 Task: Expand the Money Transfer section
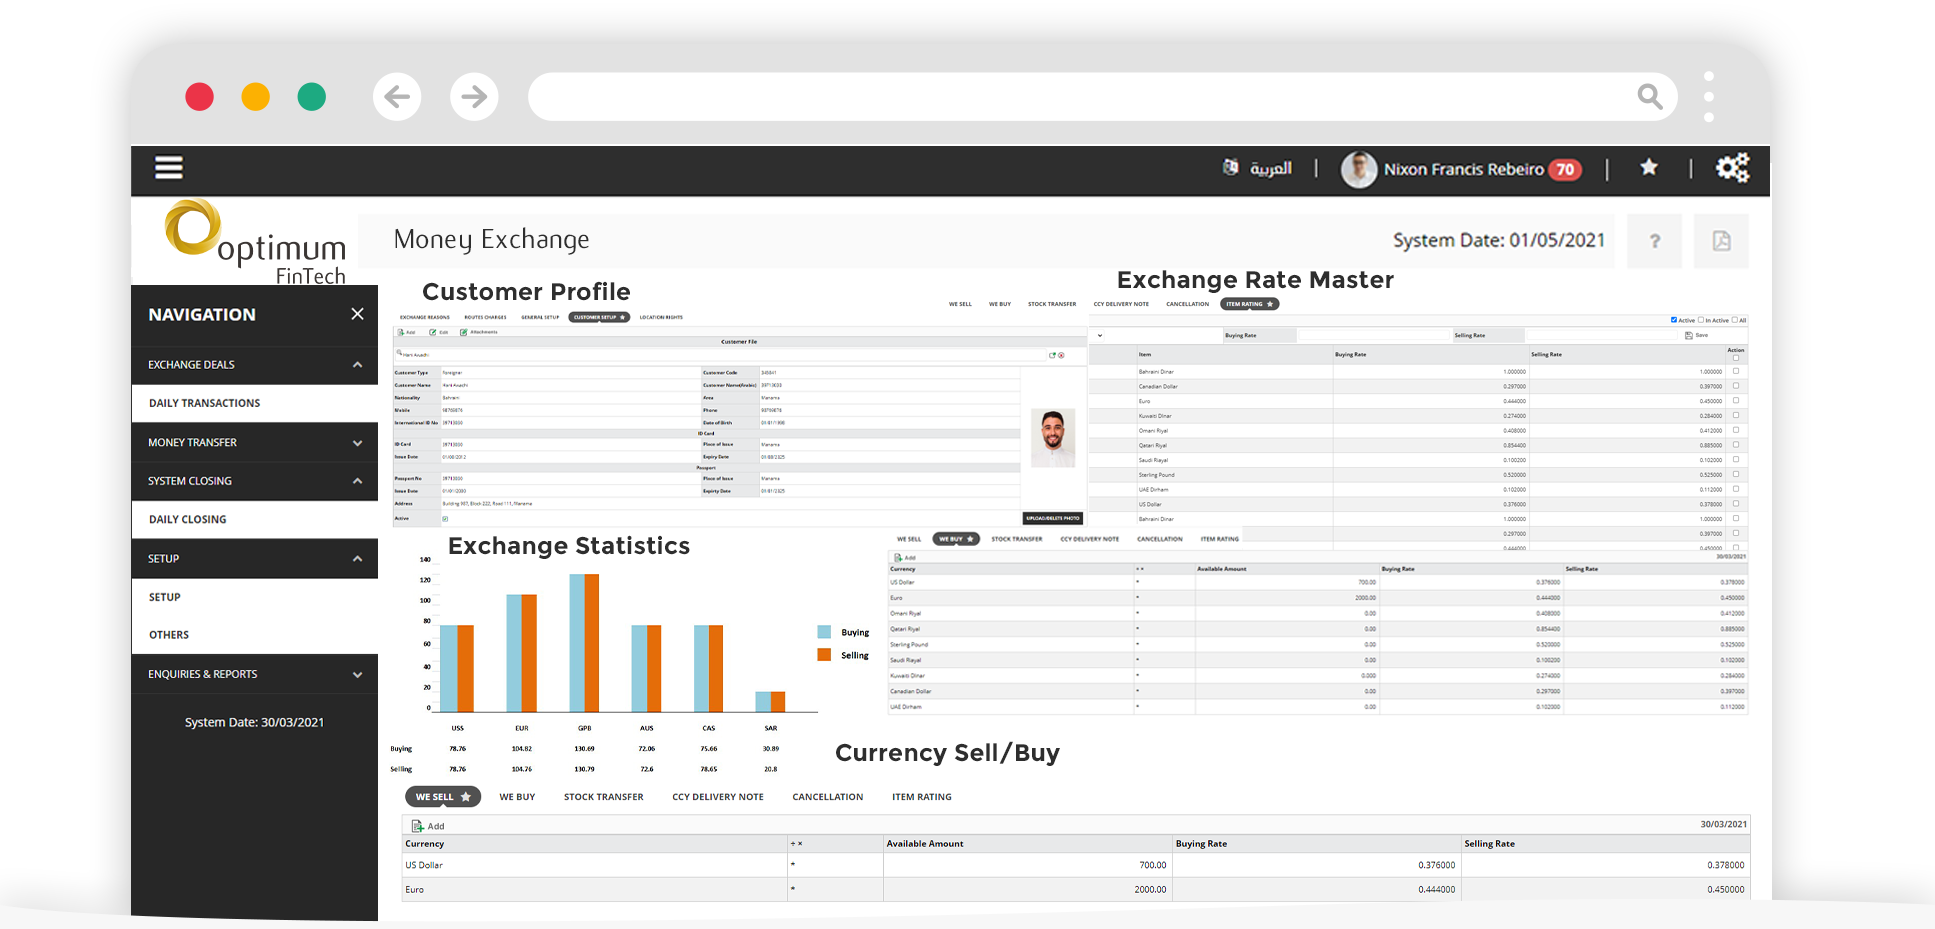coord(357,443)
